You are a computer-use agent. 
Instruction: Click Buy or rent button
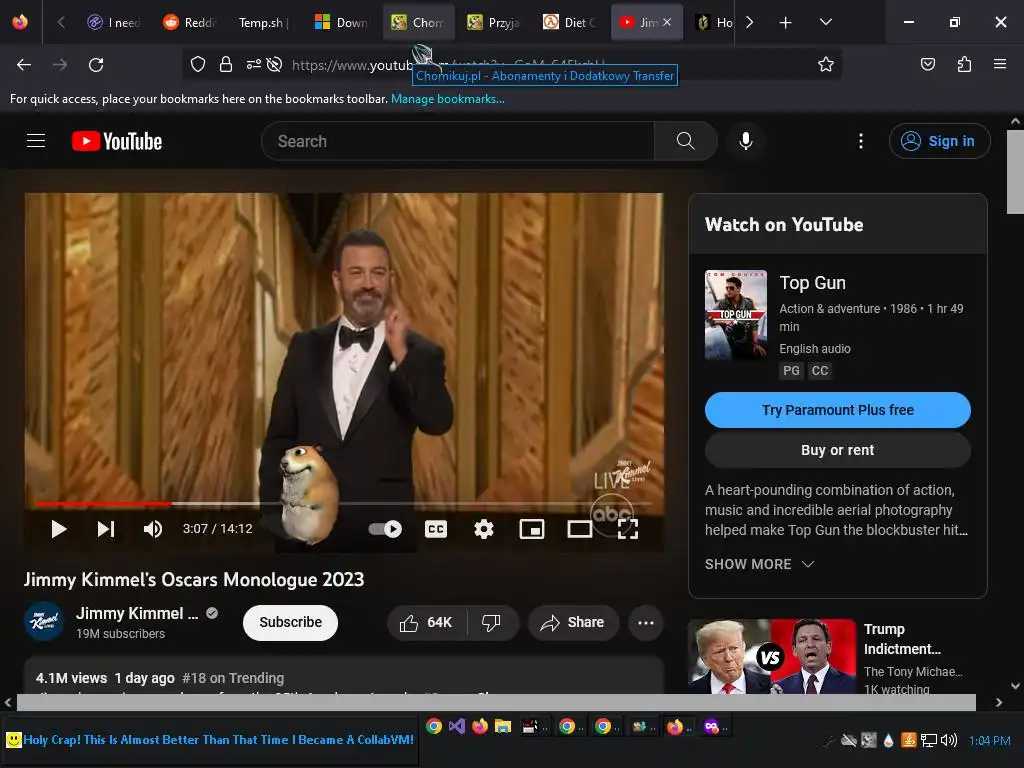tap(837, 450)
